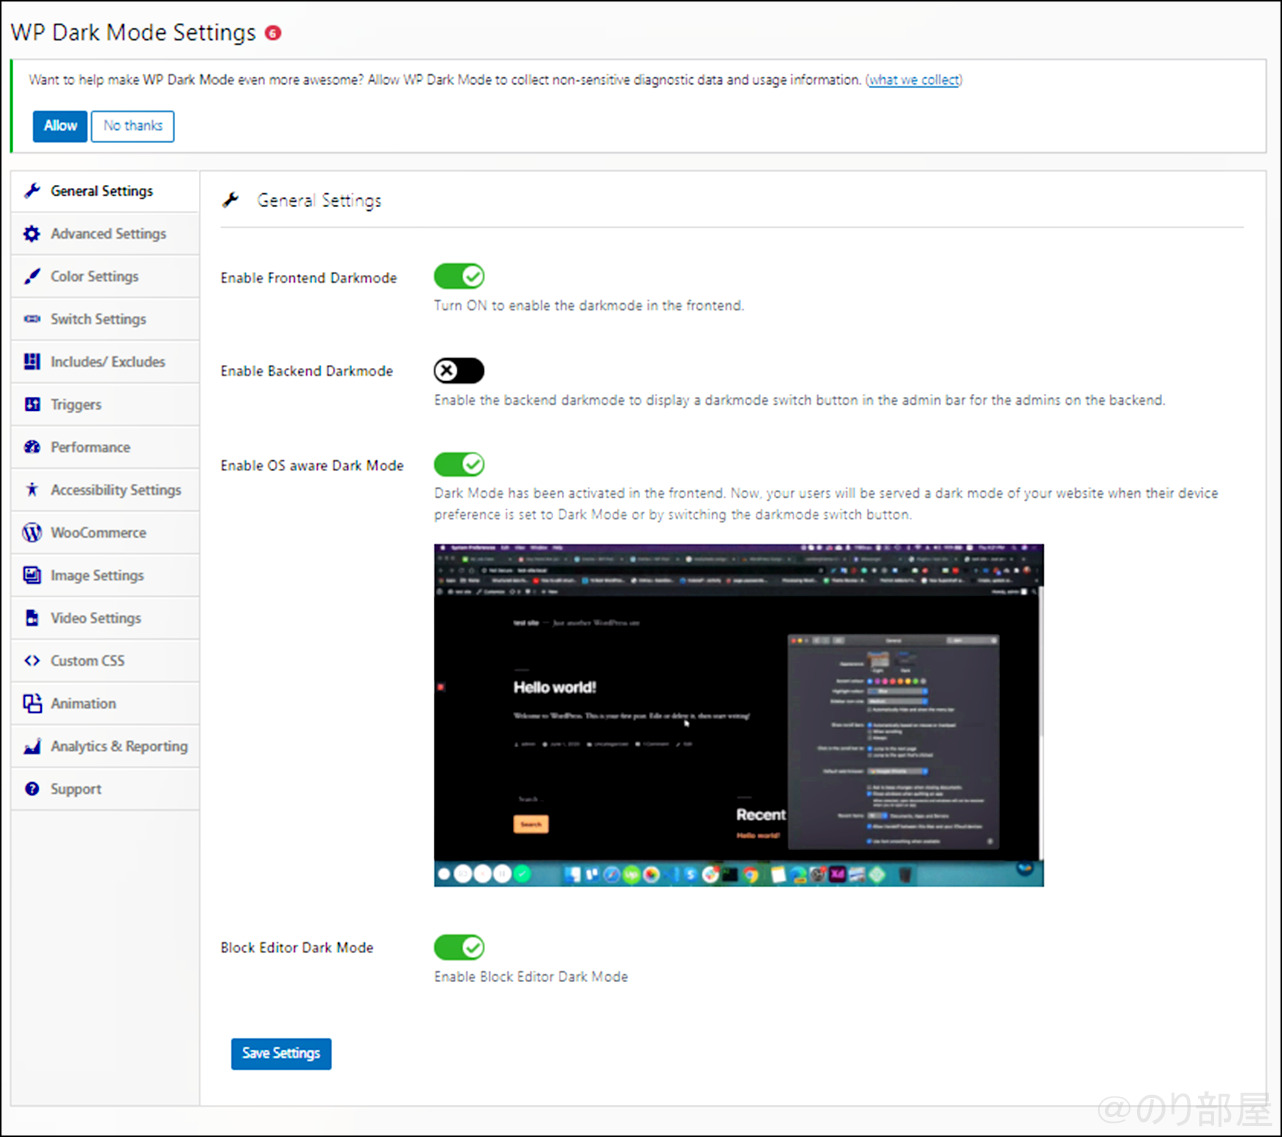Open the Custom CSS tab
1282x1137 pixels.
click(105, 661)
